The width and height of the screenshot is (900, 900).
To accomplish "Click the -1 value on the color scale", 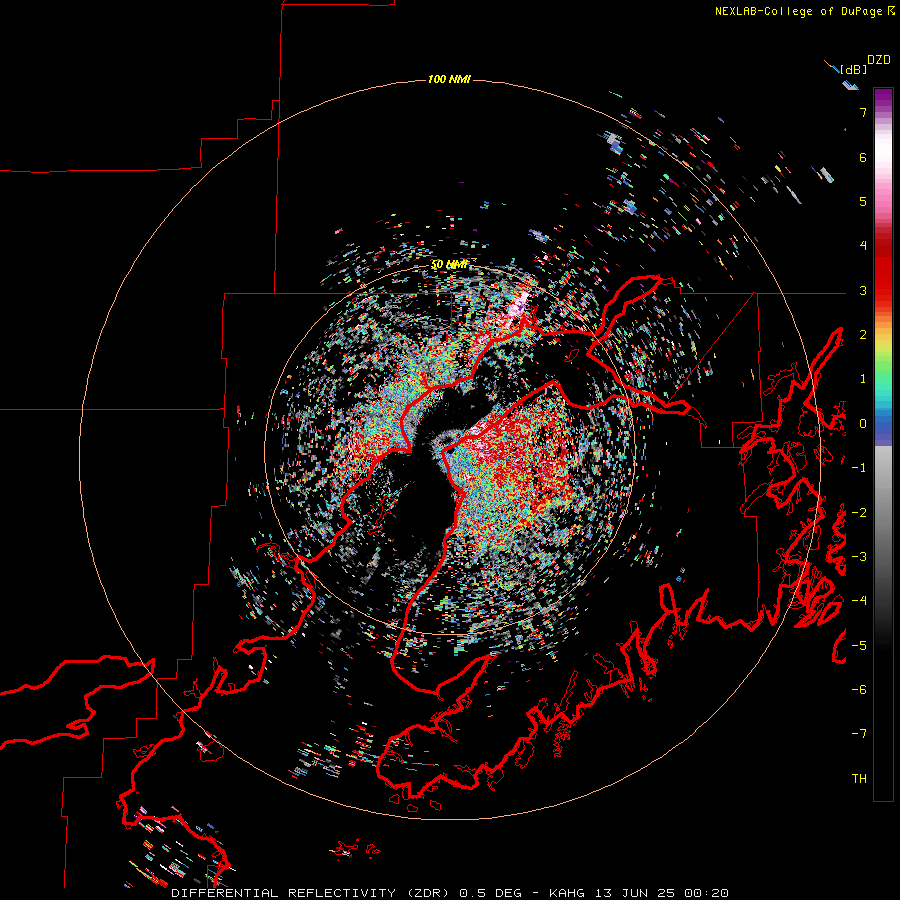I will click(859, 468).
